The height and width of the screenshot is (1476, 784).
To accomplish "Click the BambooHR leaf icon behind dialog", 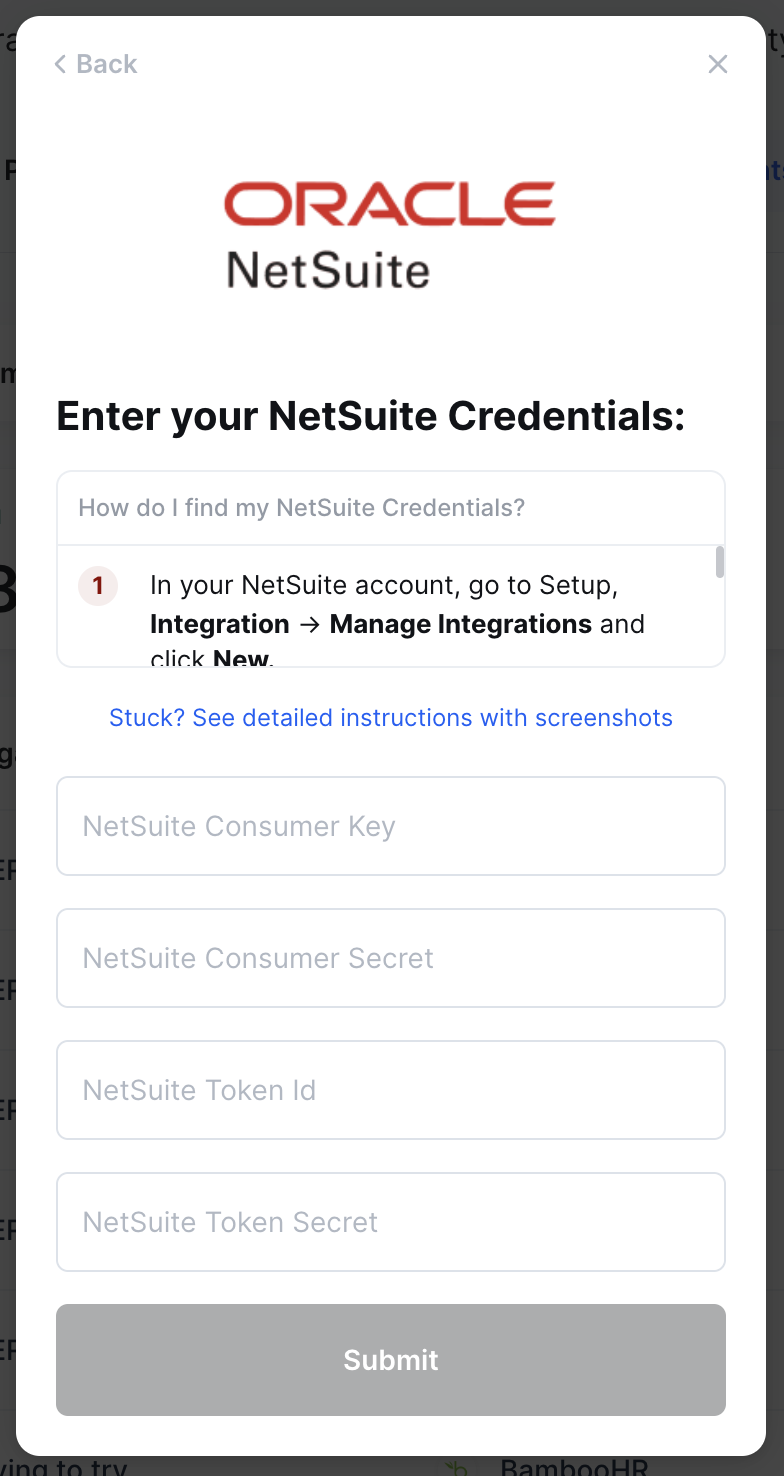I will (x=457, y=1468).
